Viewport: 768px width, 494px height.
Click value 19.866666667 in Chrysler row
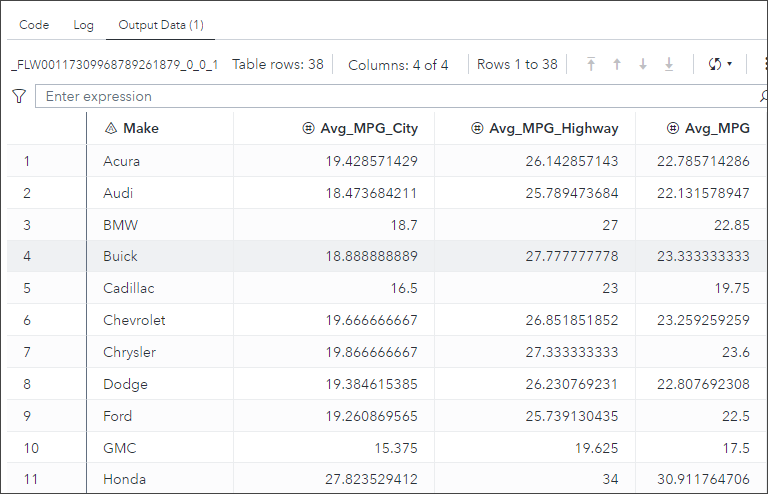(371, 352)
